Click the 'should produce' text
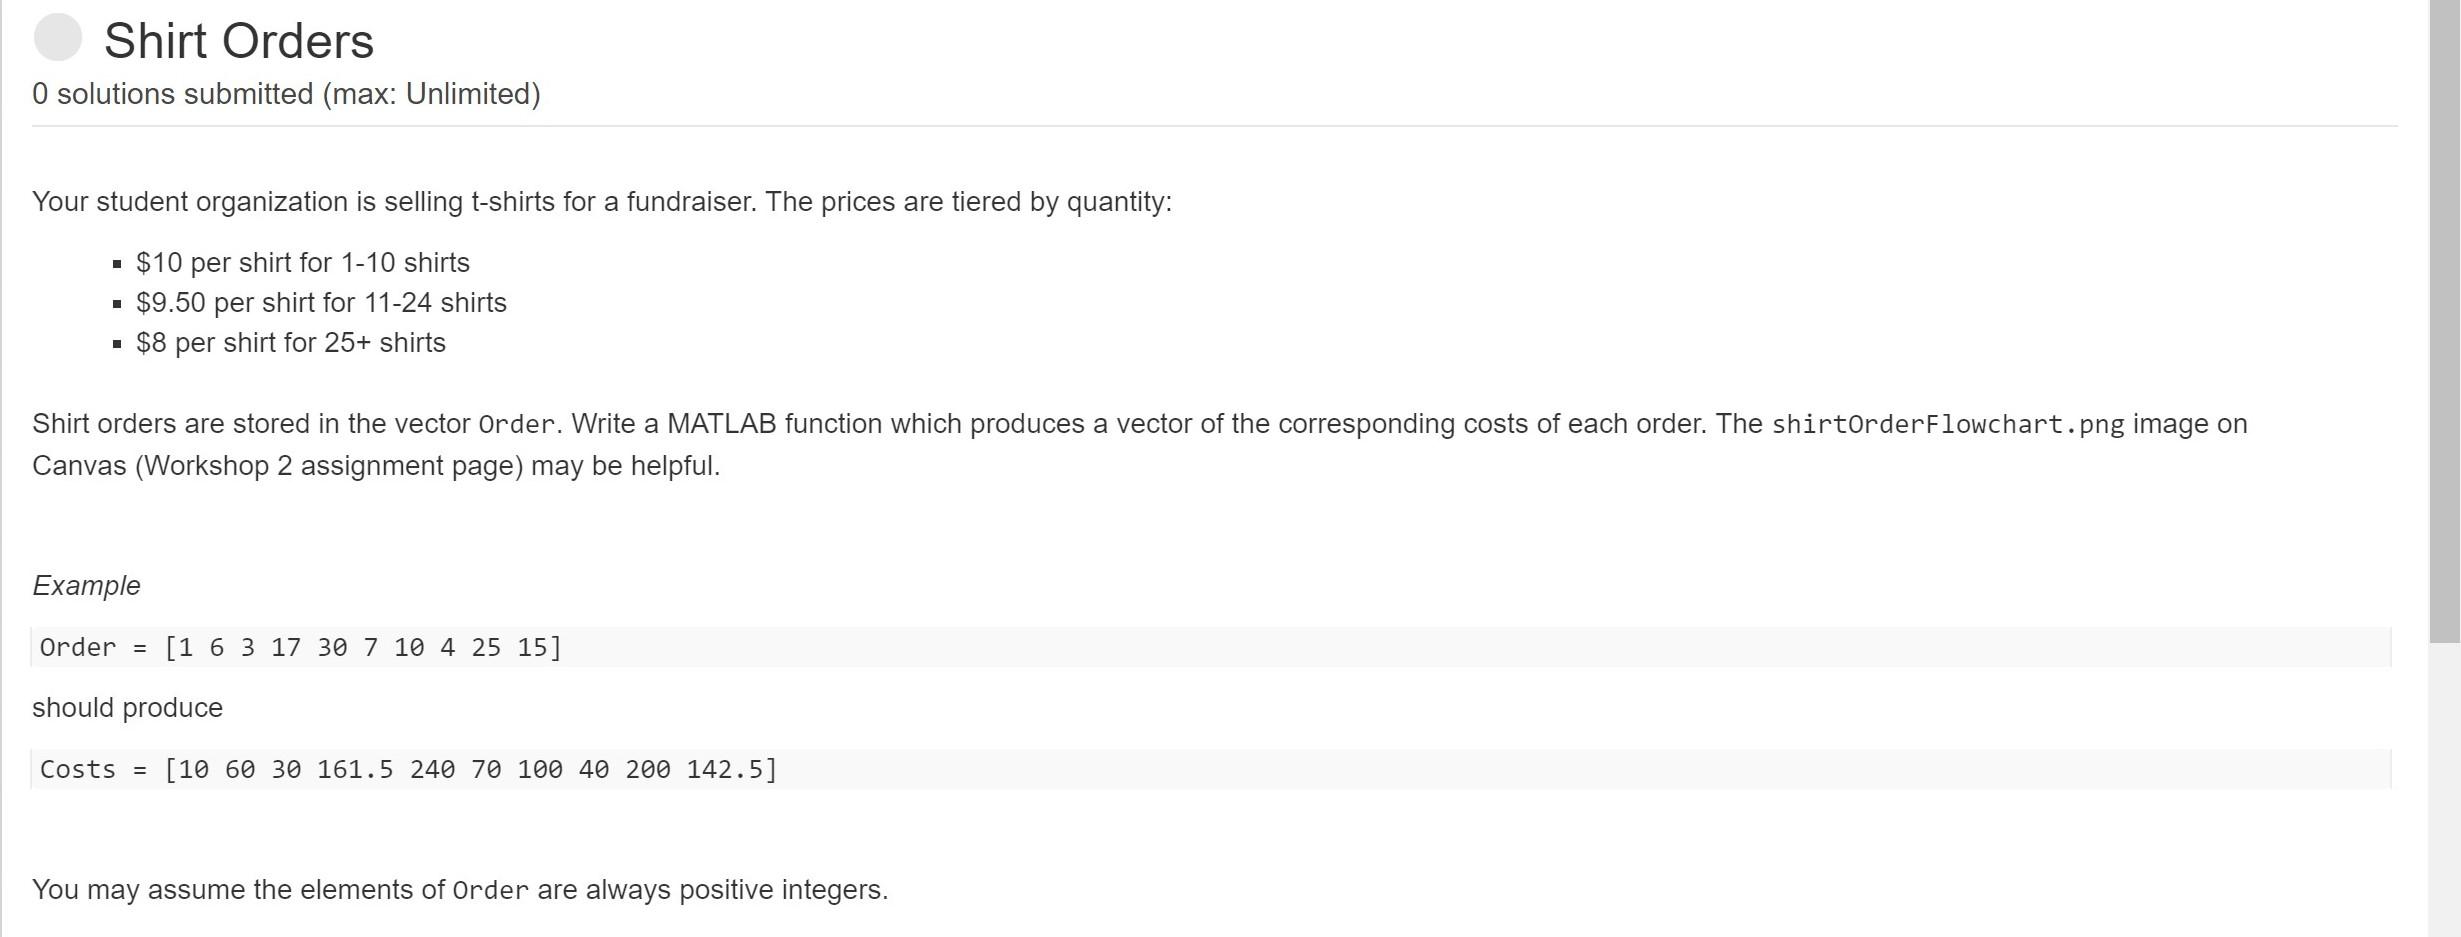This screenshot has height=937, width=2461. [x=128, y=707]
